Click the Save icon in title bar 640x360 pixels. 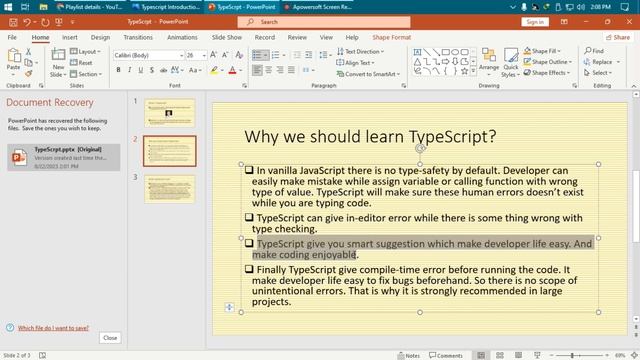click(13, 22)
